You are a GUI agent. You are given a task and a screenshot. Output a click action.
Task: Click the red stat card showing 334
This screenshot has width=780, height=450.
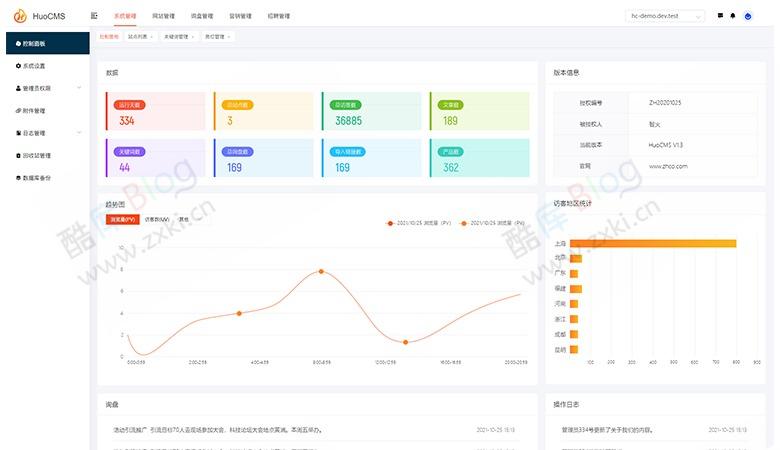(156, 111)
